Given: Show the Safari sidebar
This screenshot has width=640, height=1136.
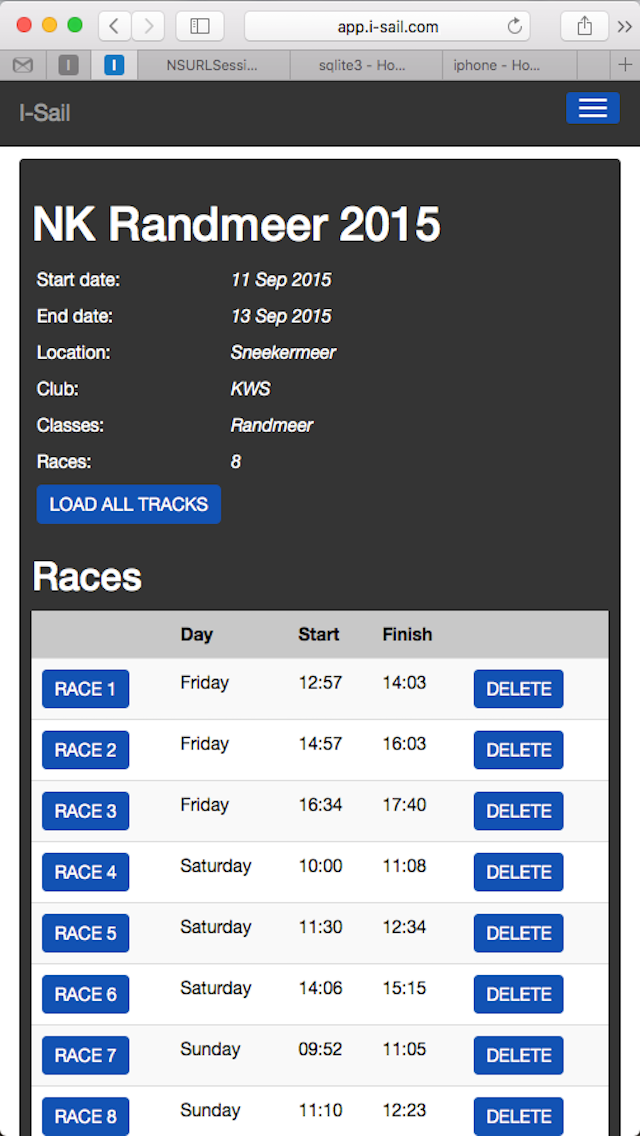Looking at the screenshot, I should 199,26.
